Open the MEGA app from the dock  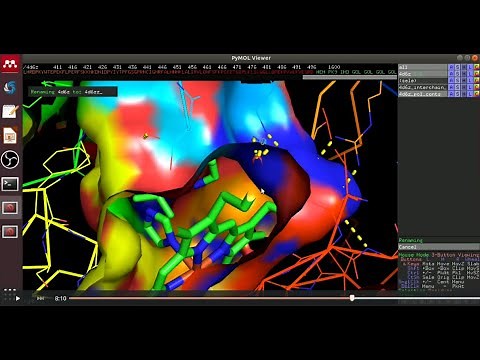pos(10,64)
